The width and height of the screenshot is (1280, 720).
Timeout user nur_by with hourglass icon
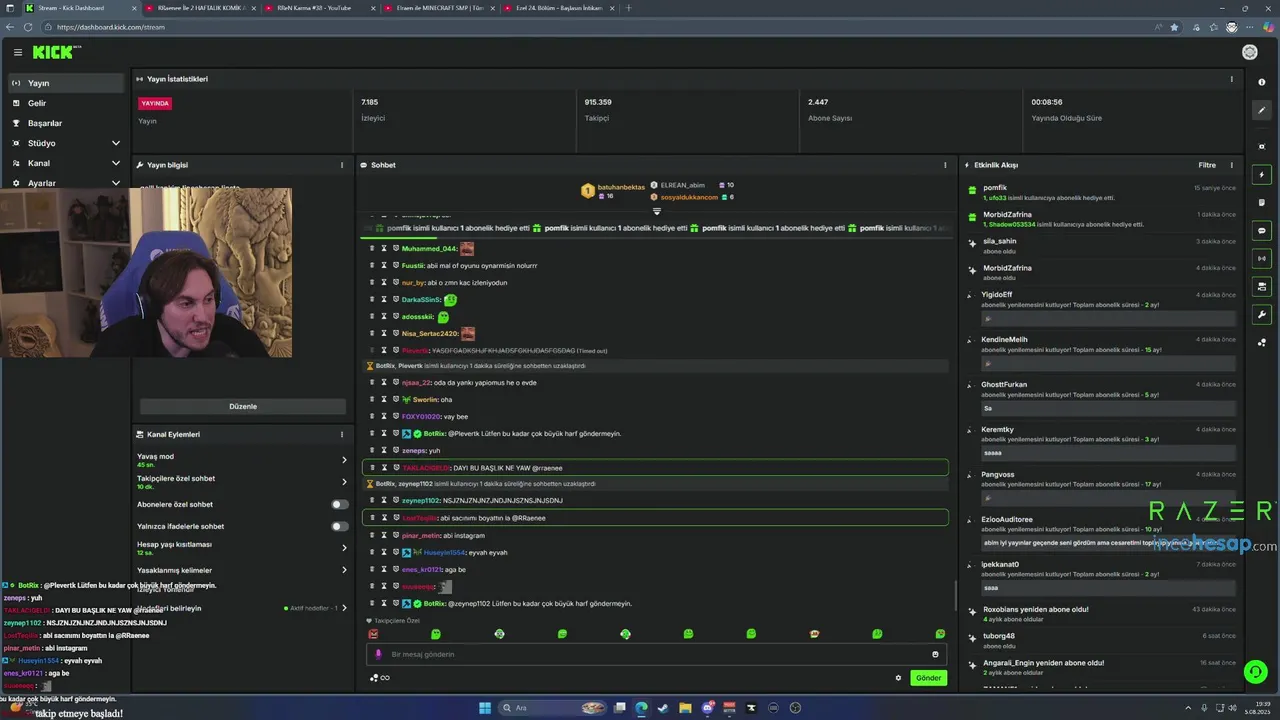(384, 283)
